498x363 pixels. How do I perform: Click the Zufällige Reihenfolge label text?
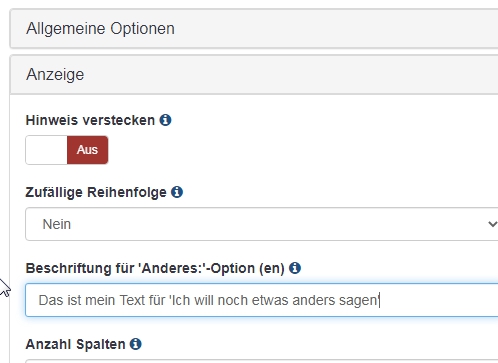pos(96,192)
